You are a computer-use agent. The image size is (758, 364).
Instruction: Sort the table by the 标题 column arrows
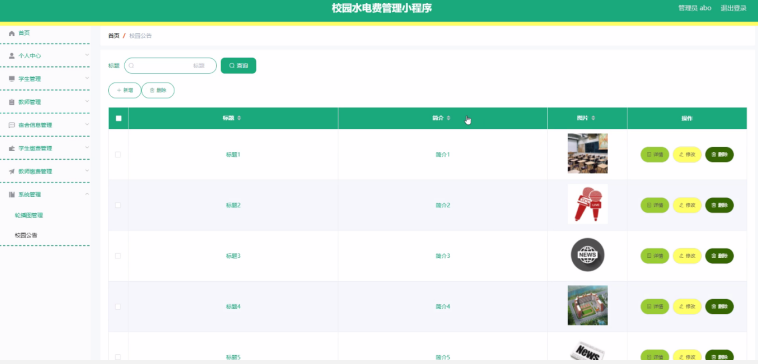[x=239, y=118]
